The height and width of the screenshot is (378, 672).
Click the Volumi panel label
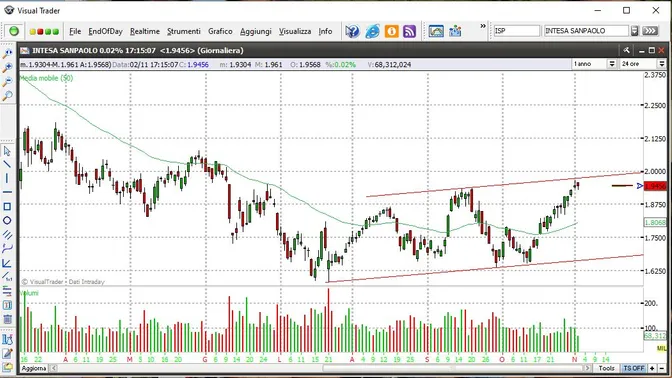[29, 293]
